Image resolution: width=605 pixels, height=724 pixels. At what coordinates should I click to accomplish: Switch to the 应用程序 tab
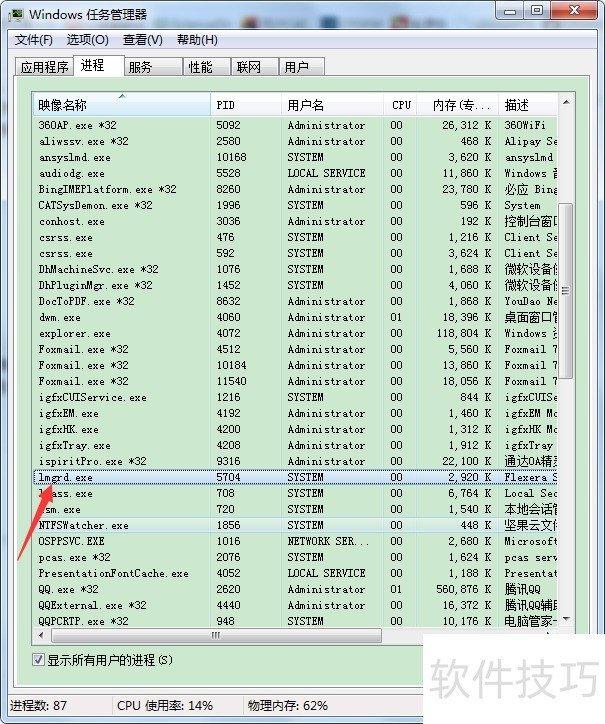point(44,67)
